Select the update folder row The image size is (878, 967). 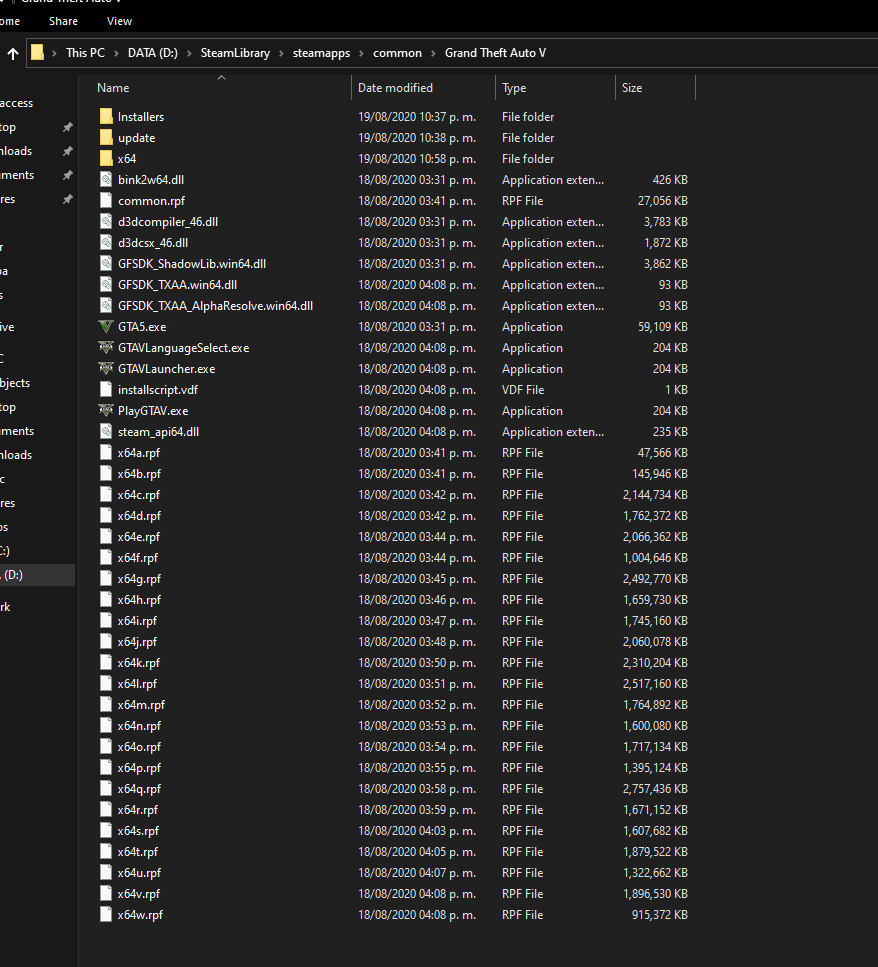click(136, 138)
